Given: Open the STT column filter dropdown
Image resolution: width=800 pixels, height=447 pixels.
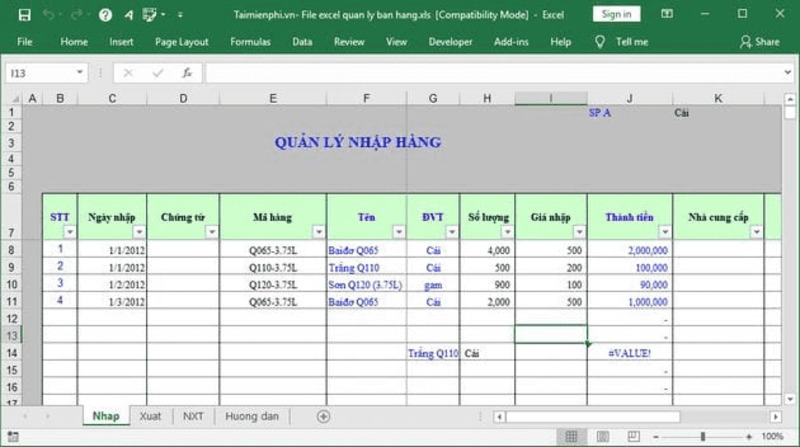Looking at the screenshot, I should pos(70,232).
